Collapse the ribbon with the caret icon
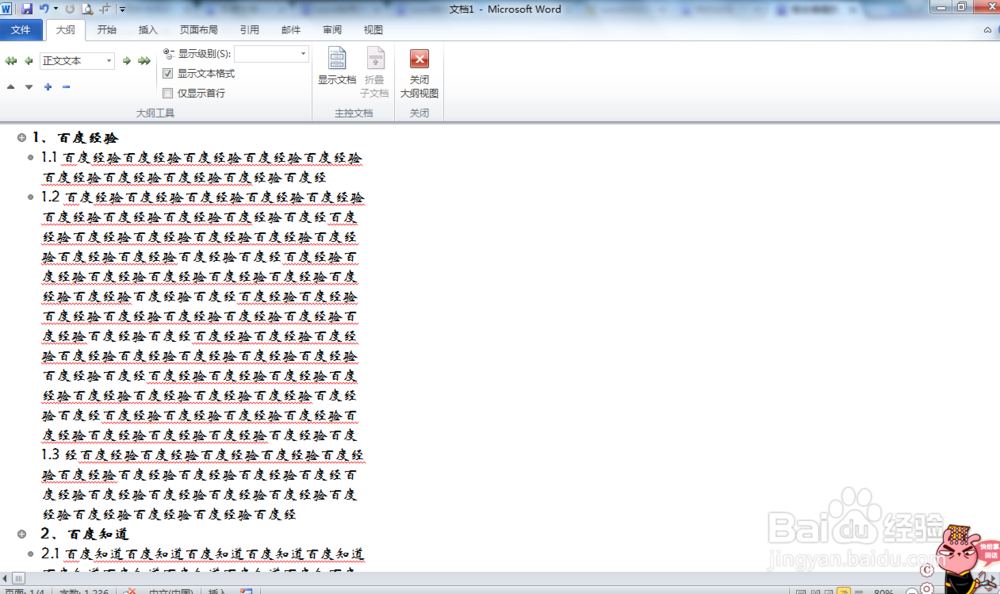The image size is (1000, 594). (x=987, y=30)
